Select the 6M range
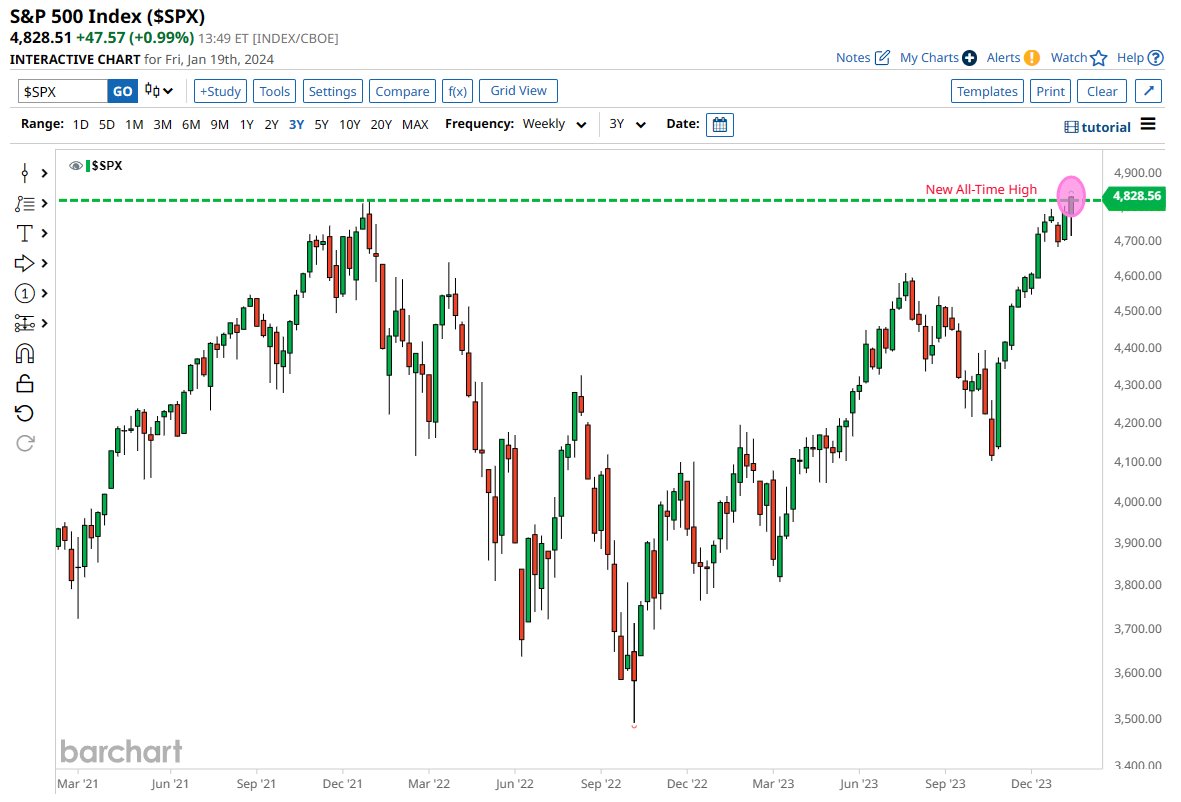The image size is (1181, 802). [191, 124]
